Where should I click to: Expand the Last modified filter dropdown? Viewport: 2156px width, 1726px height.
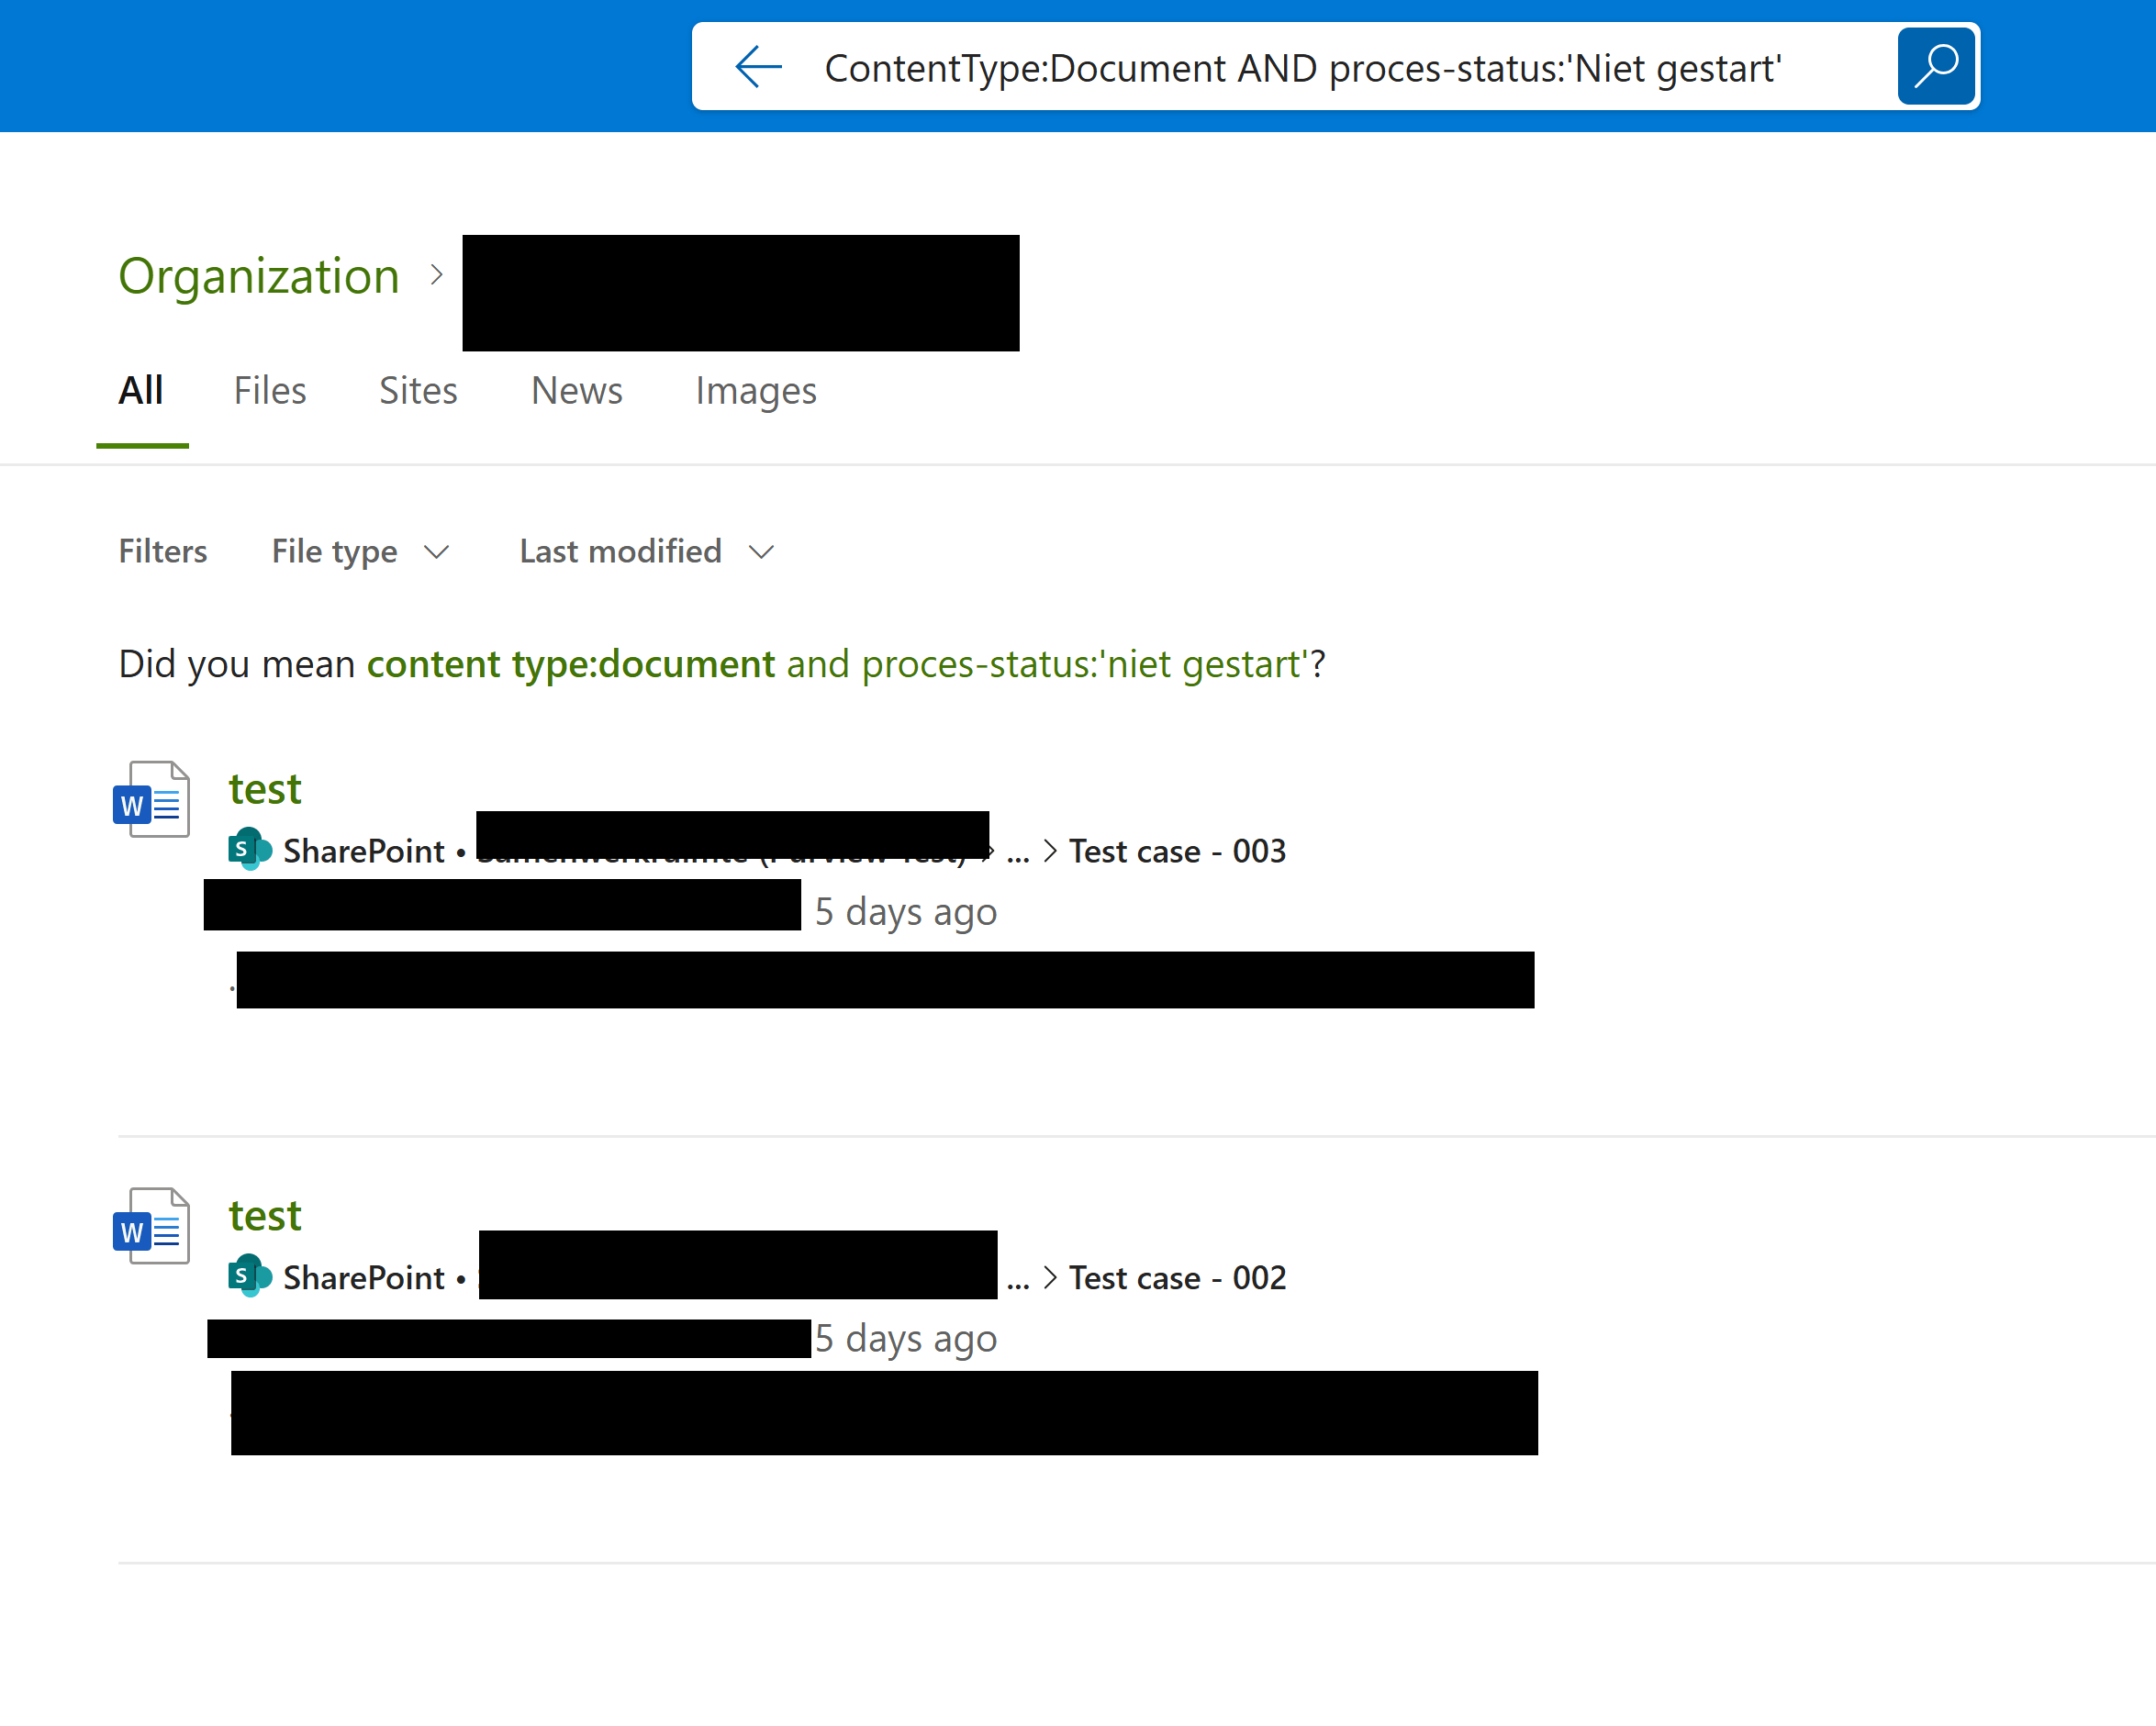[x=646, y=552]
